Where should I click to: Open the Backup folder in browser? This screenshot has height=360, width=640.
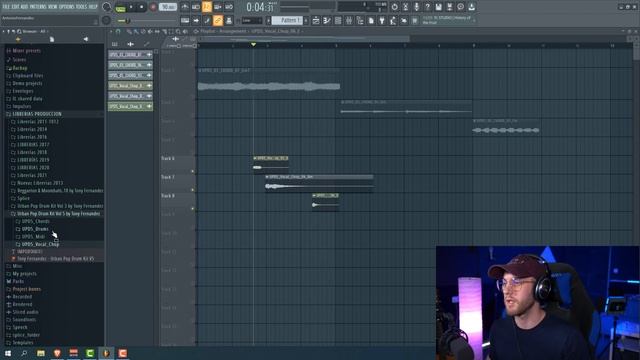click(x=20, y=68)
